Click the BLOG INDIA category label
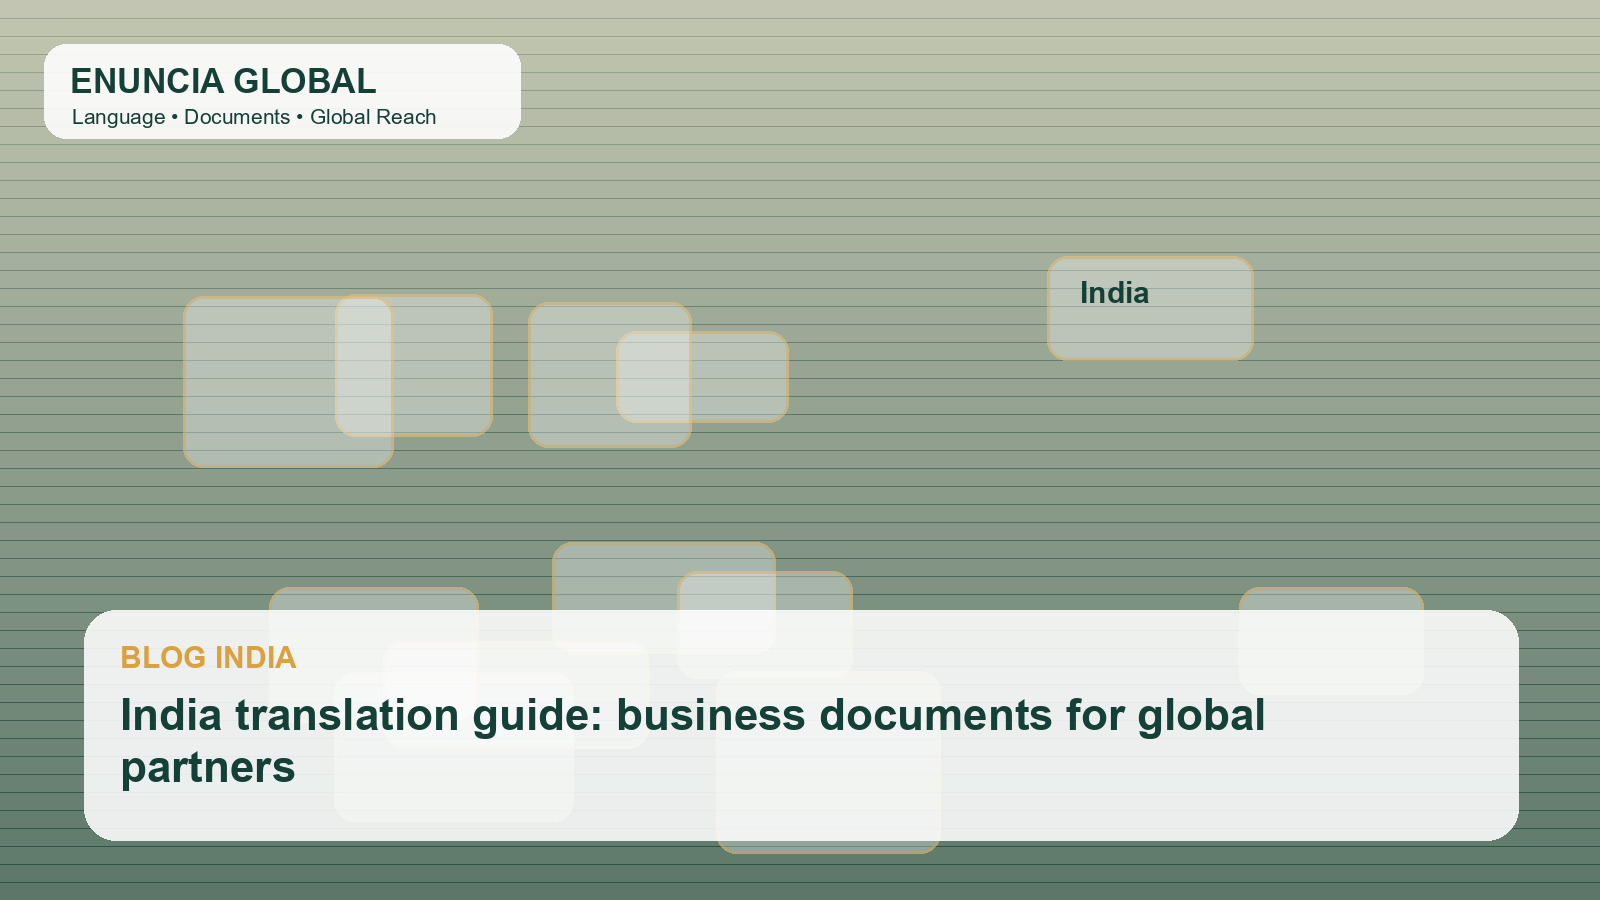This screenshot has width=1600, height=900. (208, 657)
